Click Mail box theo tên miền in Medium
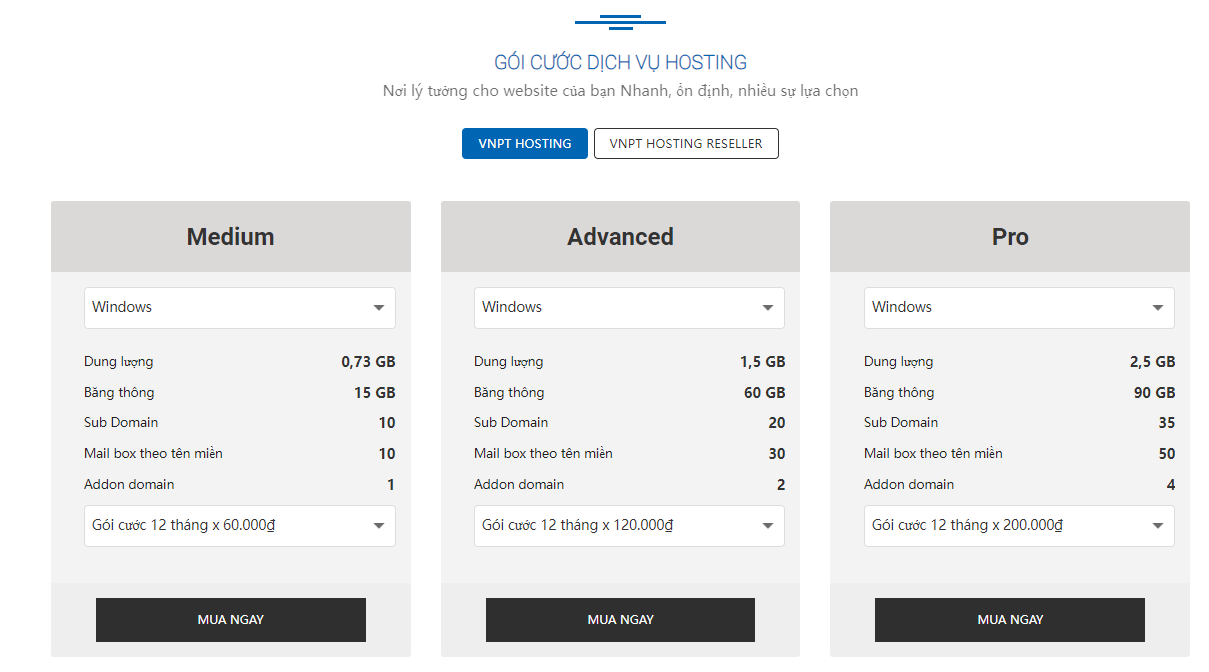The image size is (1209, 672). 153,453
